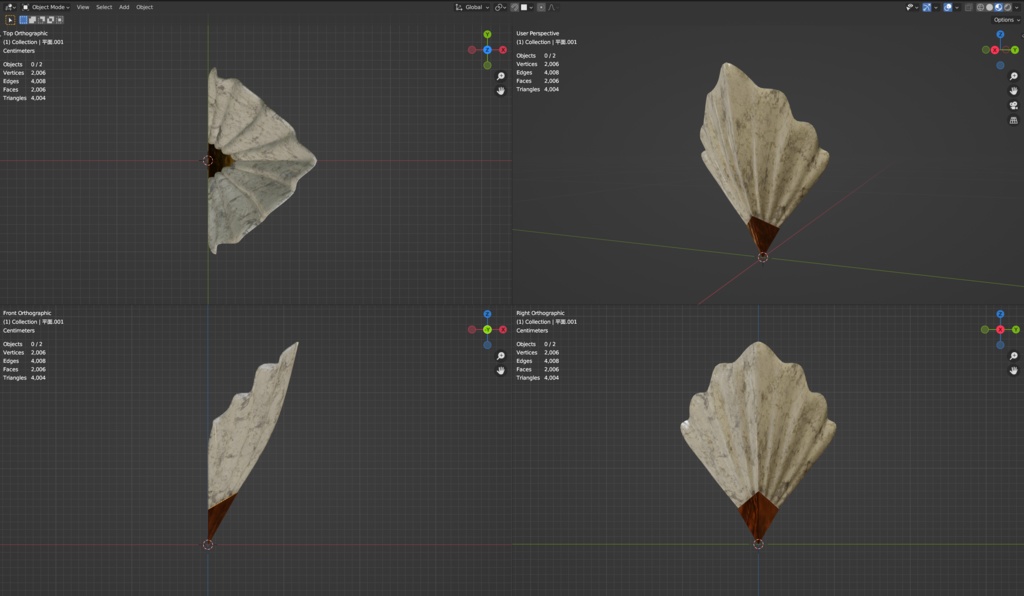Select the shell fan model in Top Orthographic view
The width and height of the screenshot is (1024, 596).
coord(261,163)
